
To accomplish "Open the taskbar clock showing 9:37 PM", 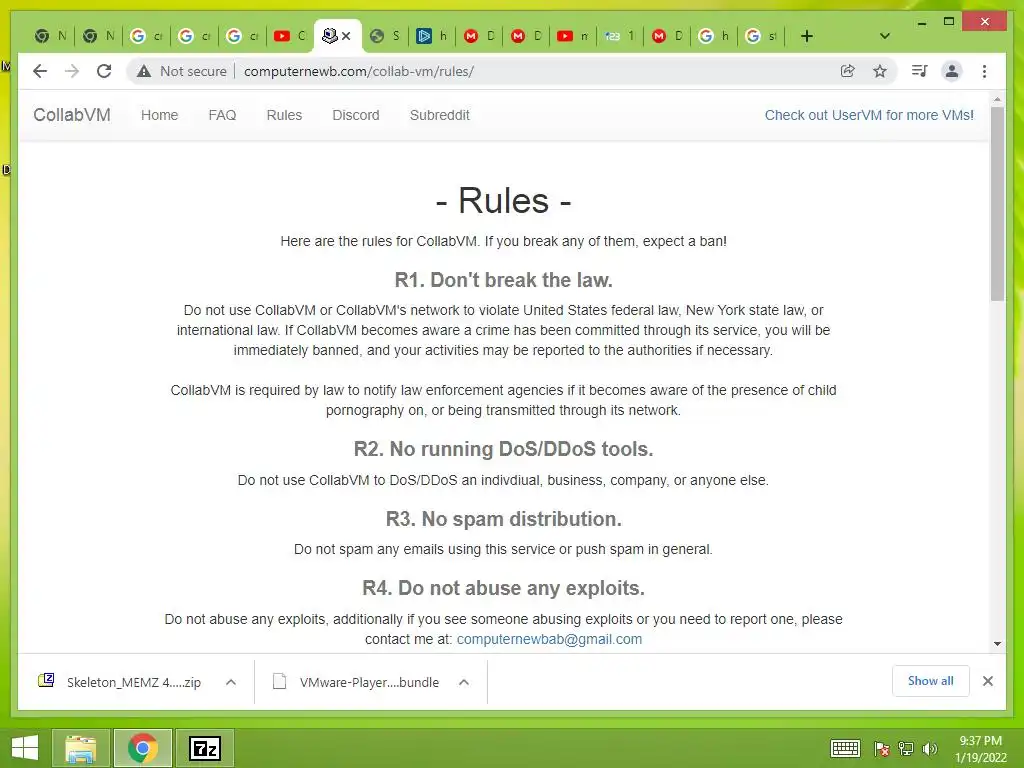I will tap(981, 749).
